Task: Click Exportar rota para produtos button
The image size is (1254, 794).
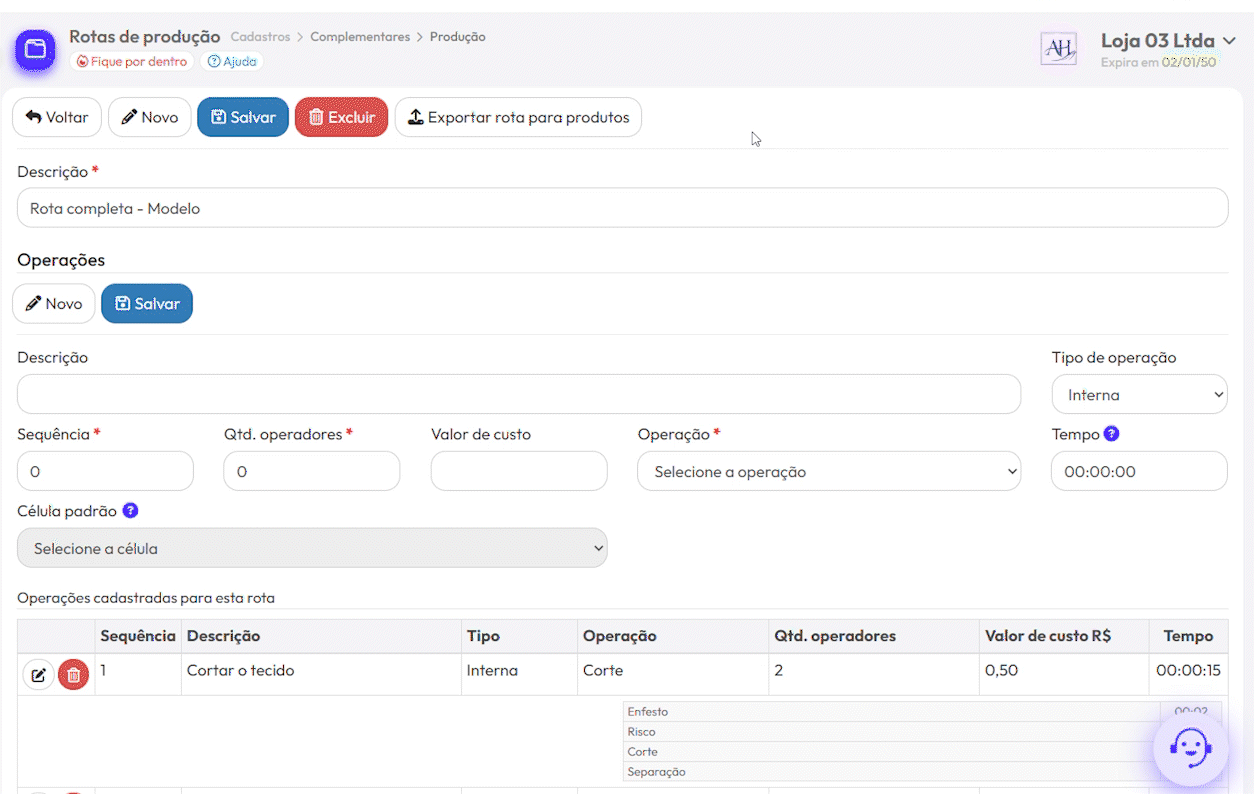Action: (518, 117)
